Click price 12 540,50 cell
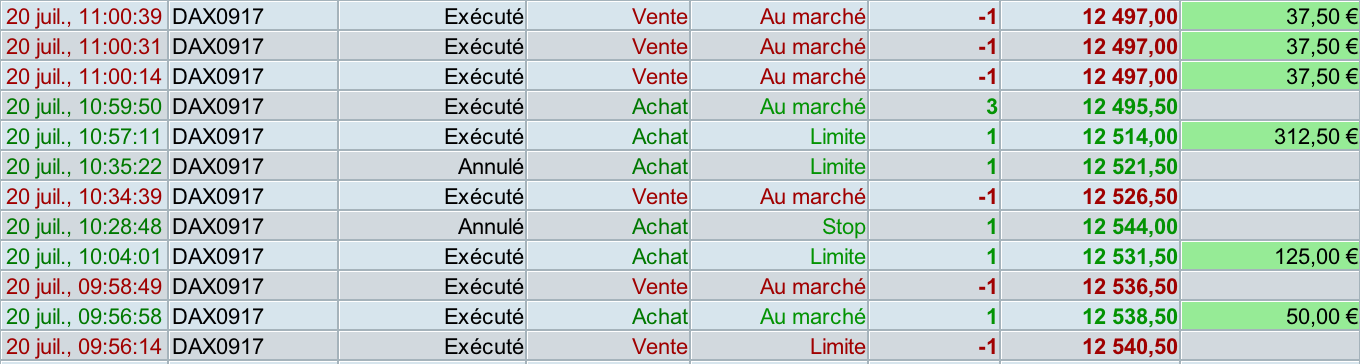The width and height of the screenshot is (1360, 364). point(1091,346)
